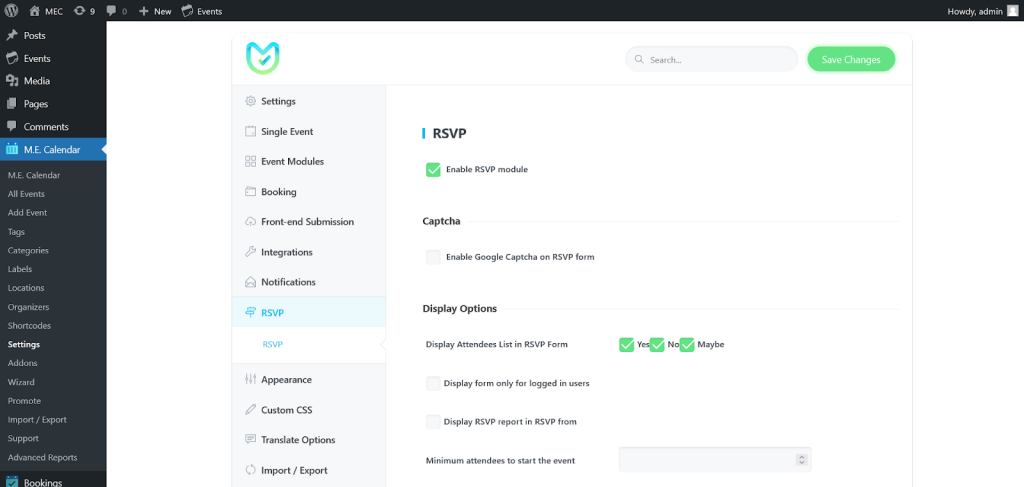Image resolution: width=1024 pixels, height=487 pixels.
Task: Click the Custom CSS pencil icon
Action: click(x=250, y=410)
